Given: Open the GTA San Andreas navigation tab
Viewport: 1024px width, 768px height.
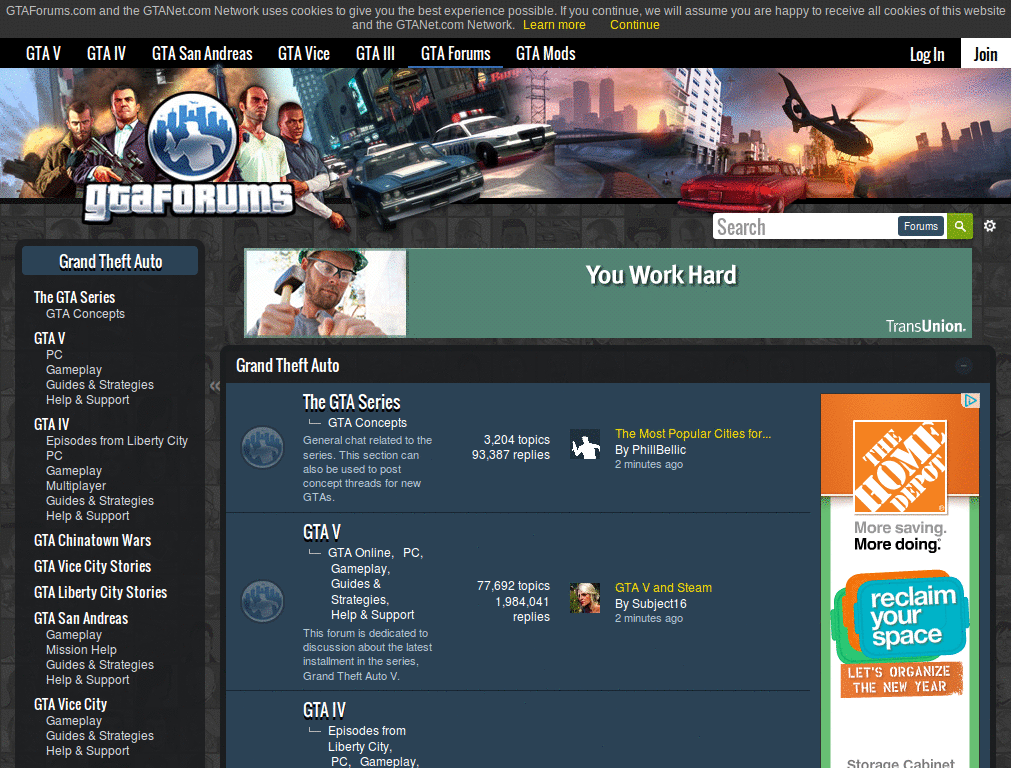Looking at the screenshot, I should (x=202, y=54).
